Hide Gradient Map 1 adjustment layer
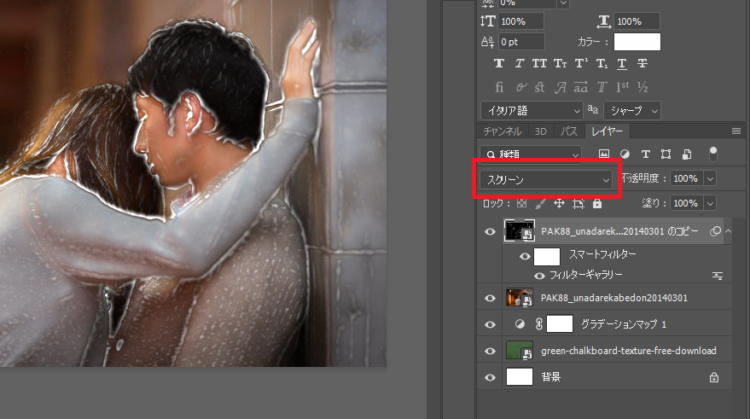This screenshot has height=419, width=750. (x=490, y=325)
